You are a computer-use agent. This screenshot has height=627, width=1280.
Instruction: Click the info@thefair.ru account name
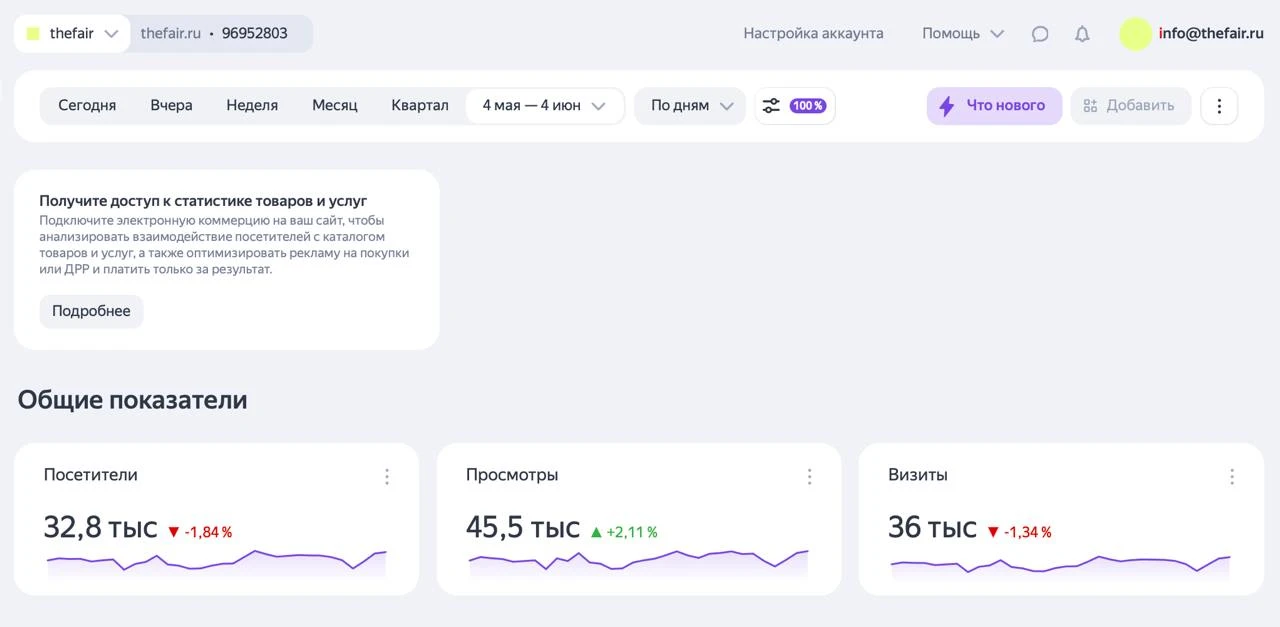click(1210, 34)
